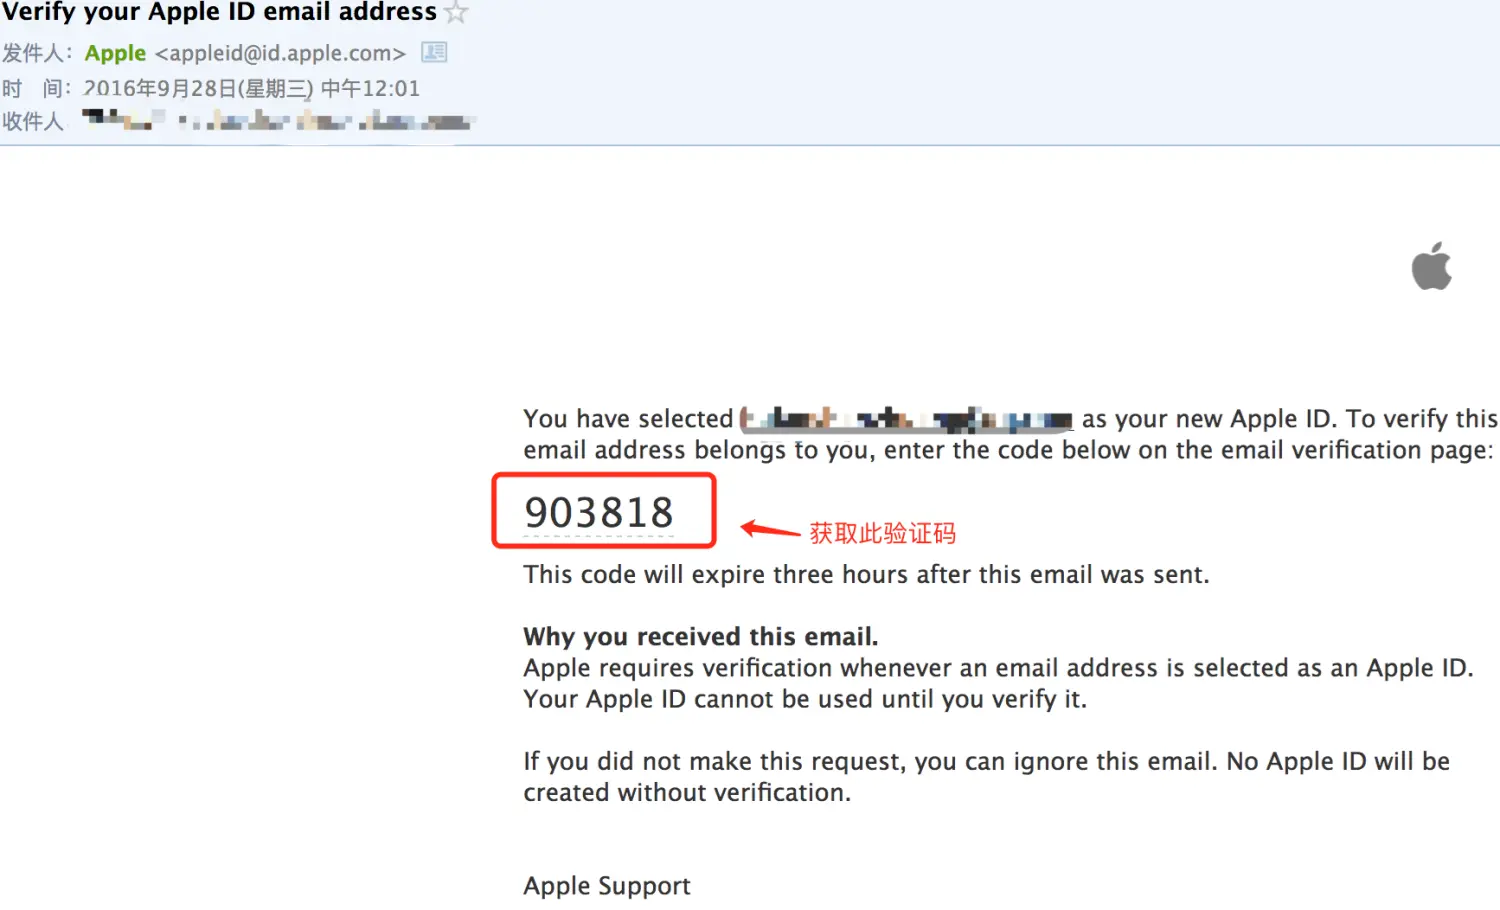
Task: Star the Verify your Apple ID email
Action: click(456, 13)
